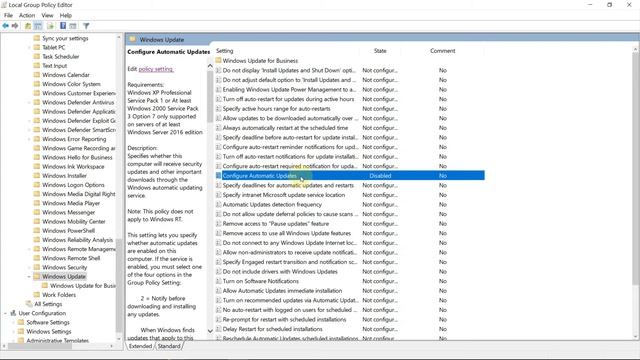Click the policy icon beside Specify active hours range
The width and height of the screenshot is (640, 360).
218,109
